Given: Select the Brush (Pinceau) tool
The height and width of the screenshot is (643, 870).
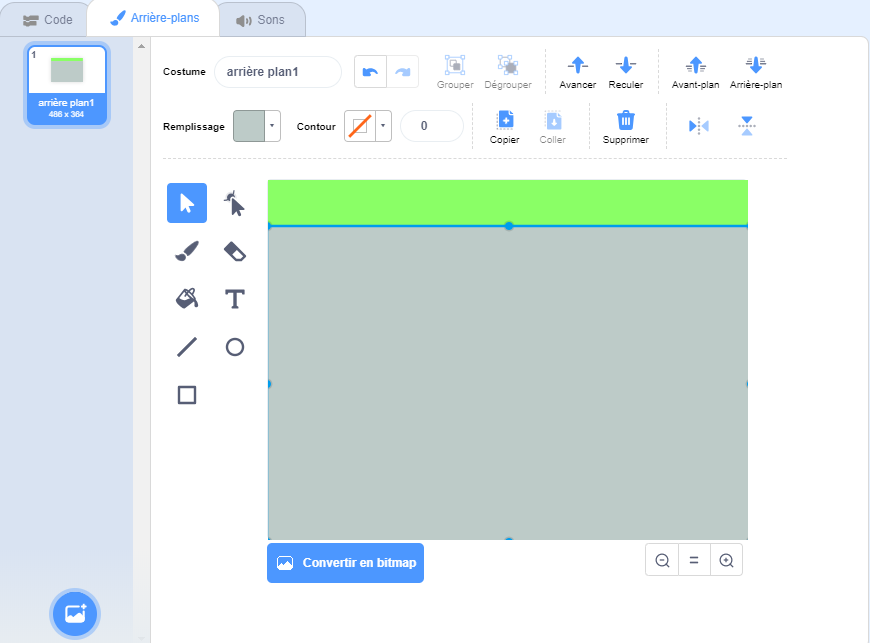Looking at the screenshot, I should (187, 251).
